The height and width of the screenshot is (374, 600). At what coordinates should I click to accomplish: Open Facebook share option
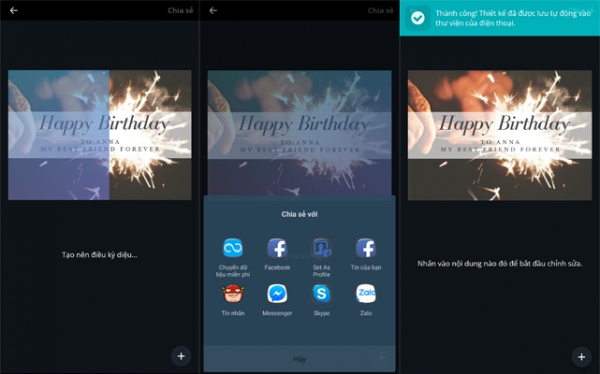pos(277,248)
